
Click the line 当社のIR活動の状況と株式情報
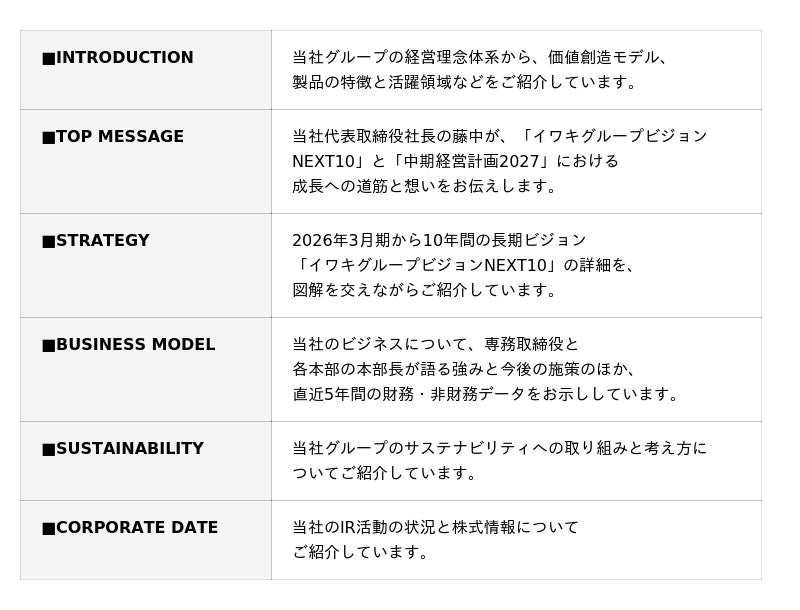pyautogui.click(x=435, y=528)
